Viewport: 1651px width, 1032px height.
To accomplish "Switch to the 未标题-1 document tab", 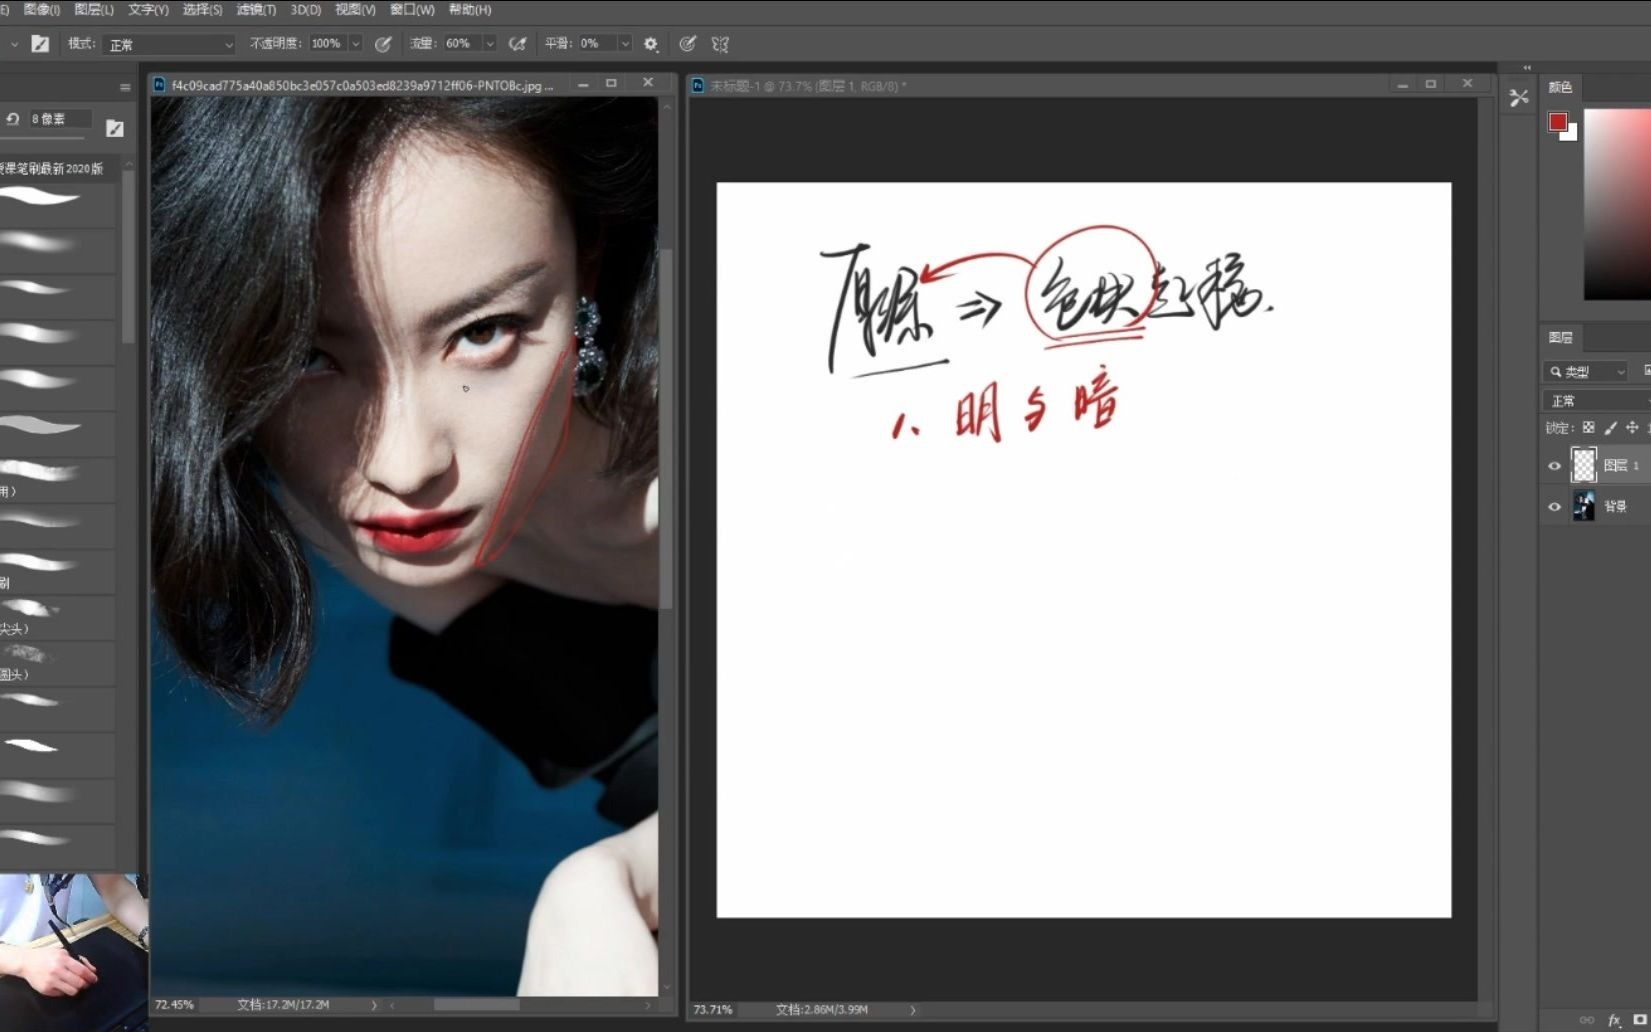I will [800, 85].
